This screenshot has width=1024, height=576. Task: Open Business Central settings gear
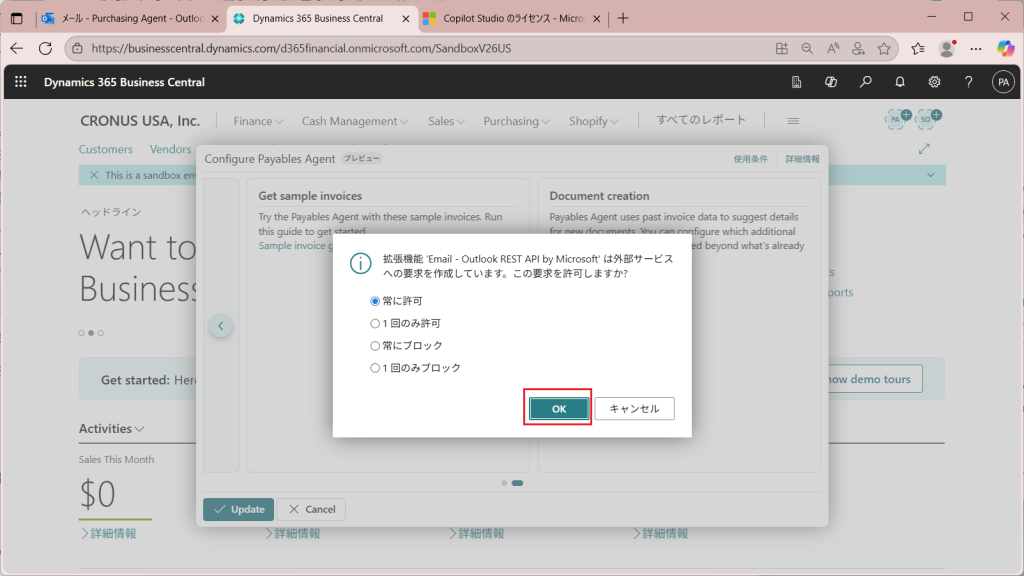pos(935,82)
